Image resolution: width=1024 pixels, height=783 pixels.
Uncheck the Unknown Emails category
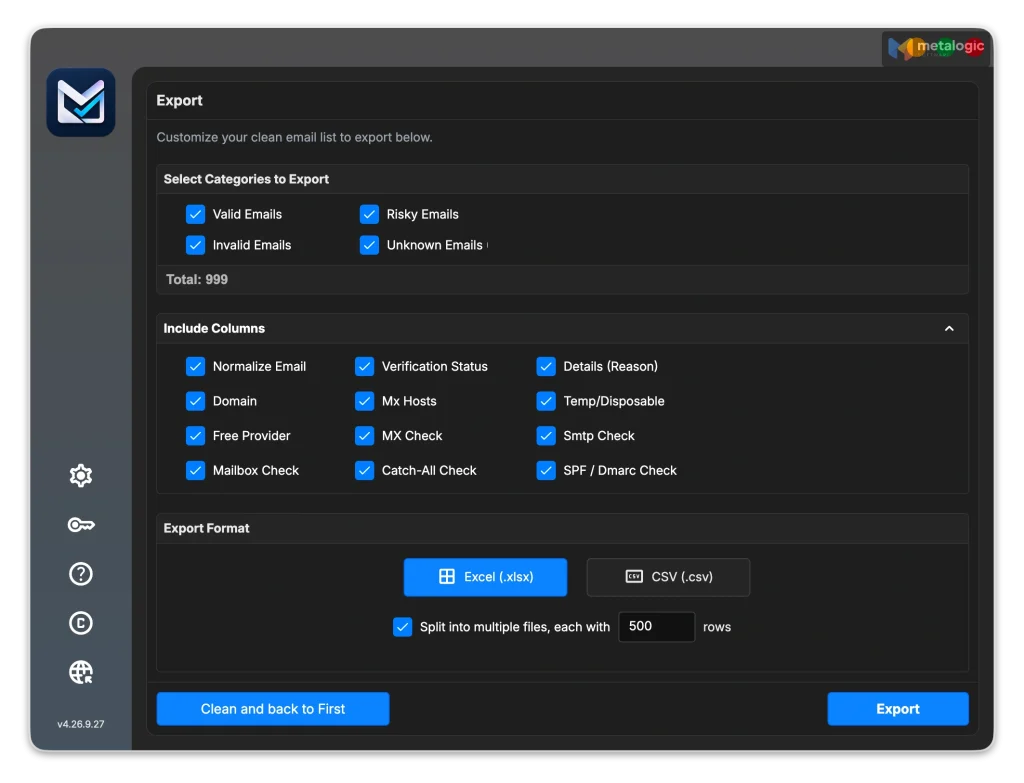(x=369, y=245)
